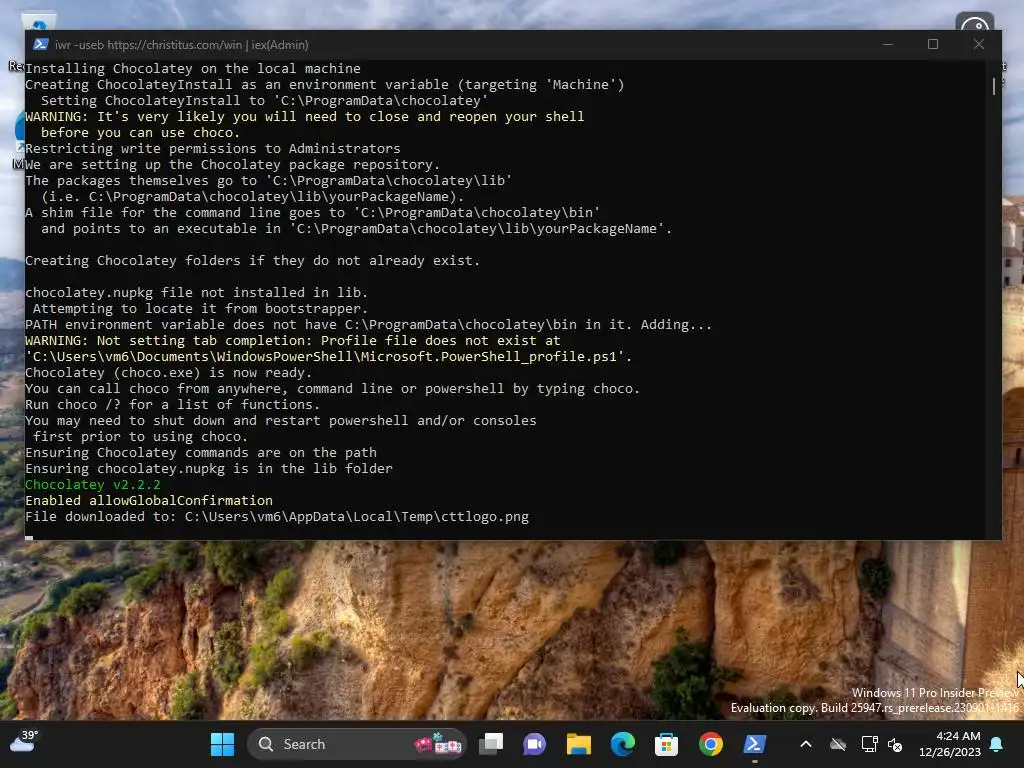Click the 'Enabled allowGlobalConfirmation' line
The height and width of the screenshot is (768, 1024).
click(x=149, y=500)
